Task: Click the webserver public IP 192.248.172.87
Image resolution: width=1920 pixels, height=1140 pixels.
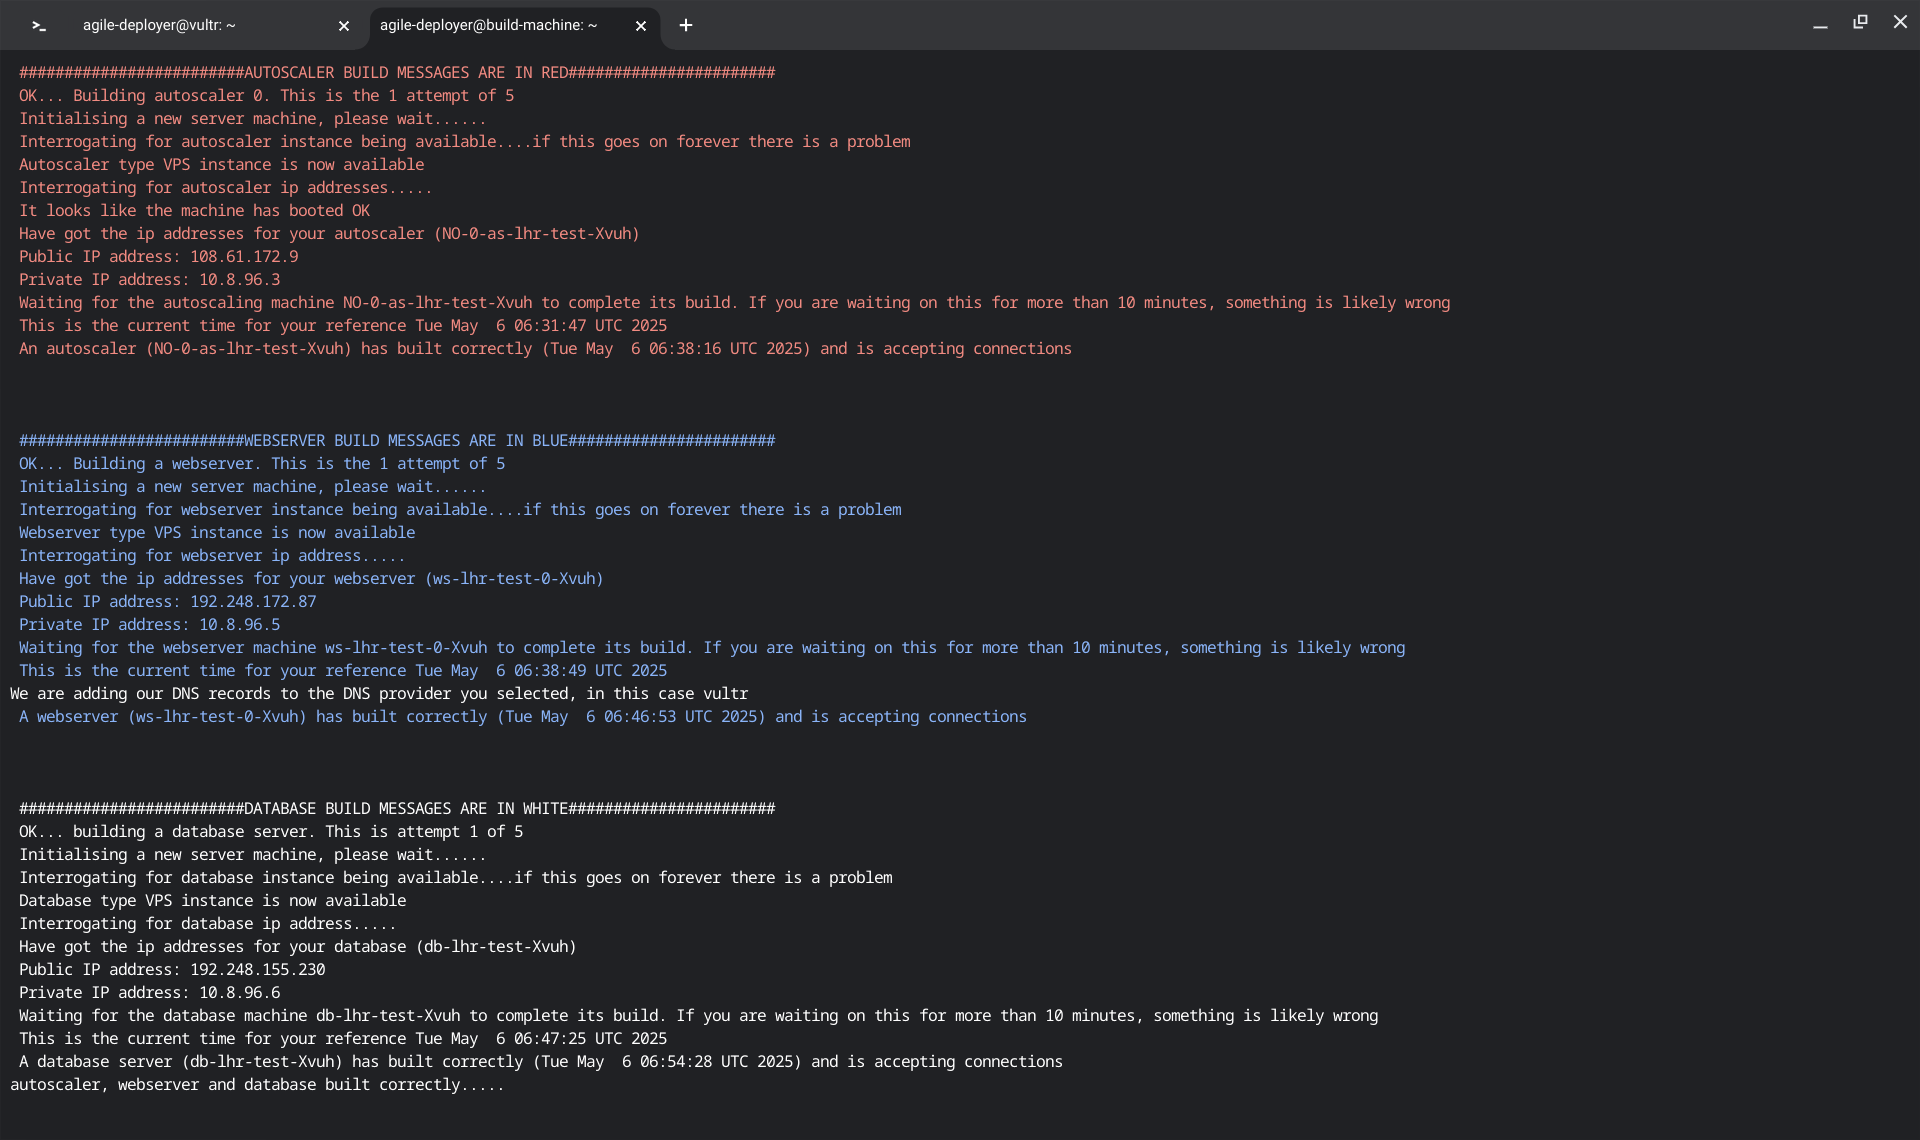Action: (x=253, y=602)
